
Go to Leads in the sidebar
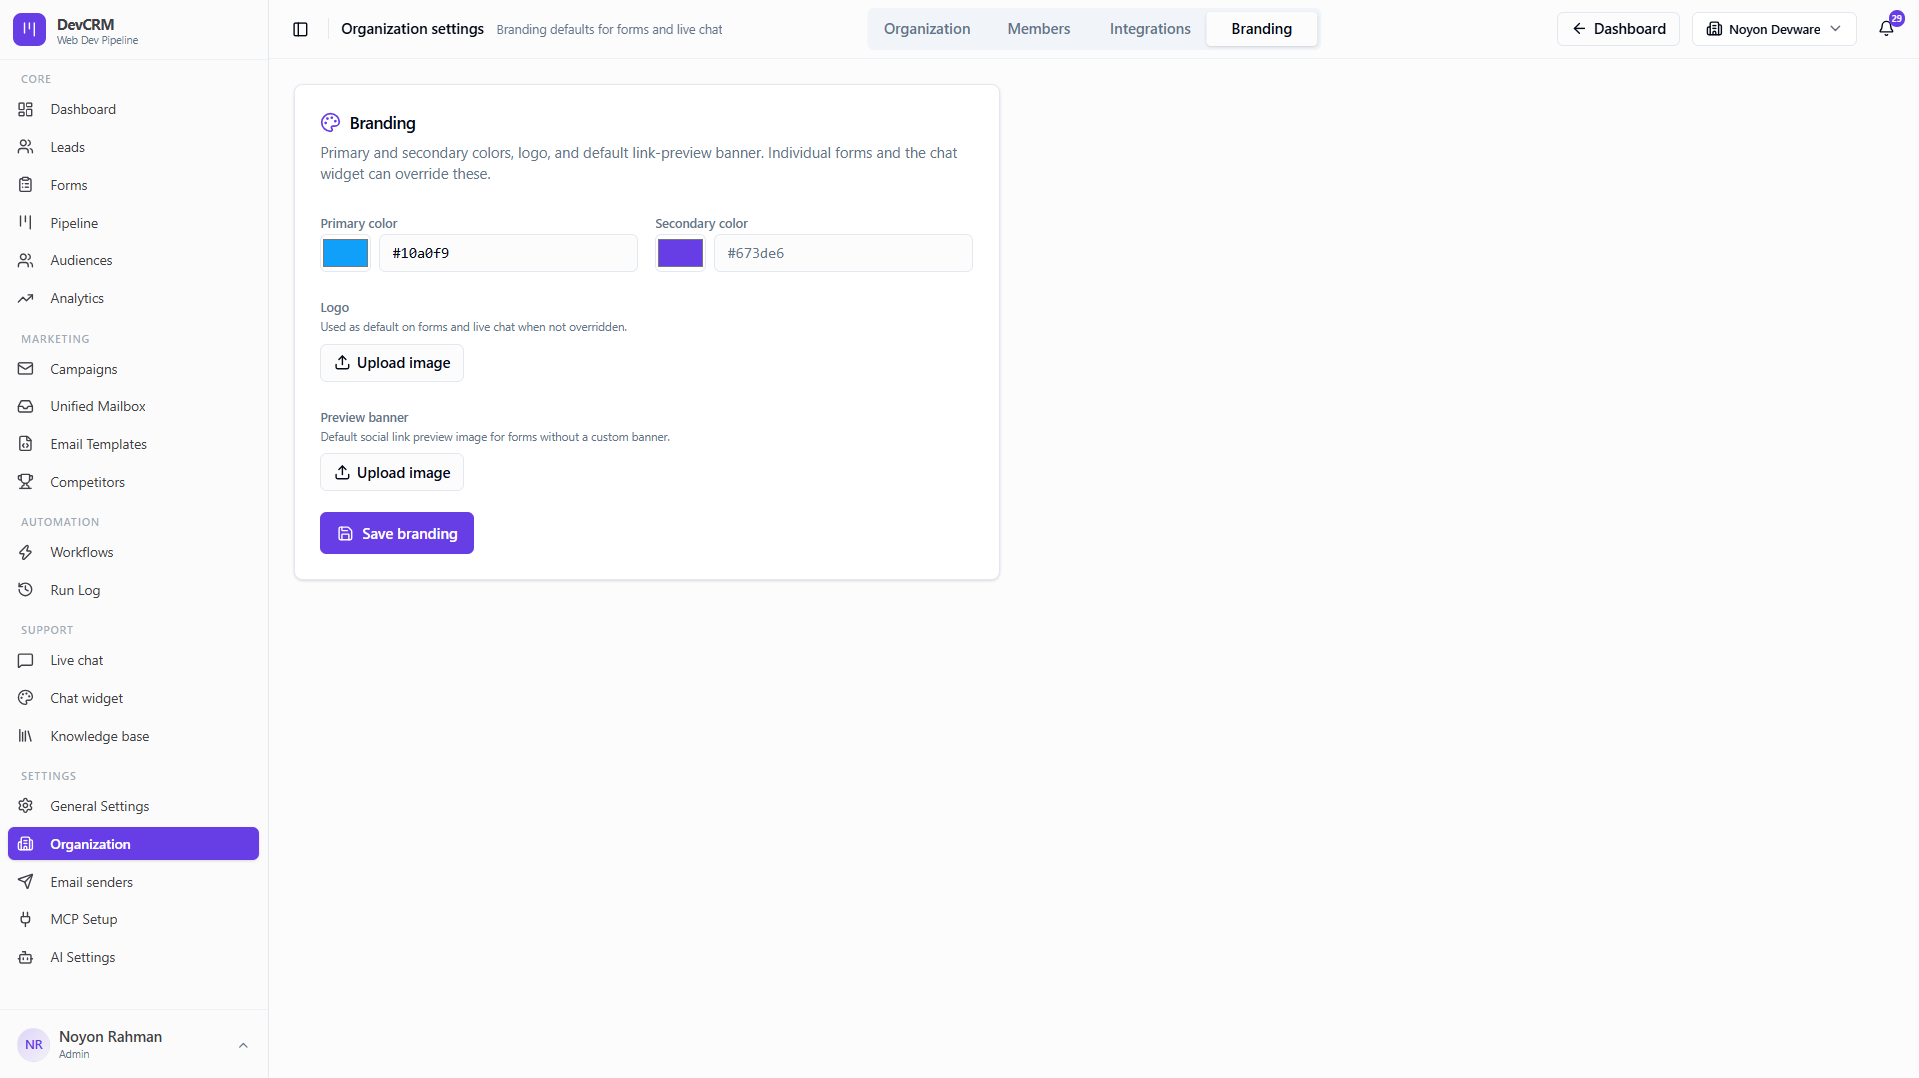click(x=133, y=147)
